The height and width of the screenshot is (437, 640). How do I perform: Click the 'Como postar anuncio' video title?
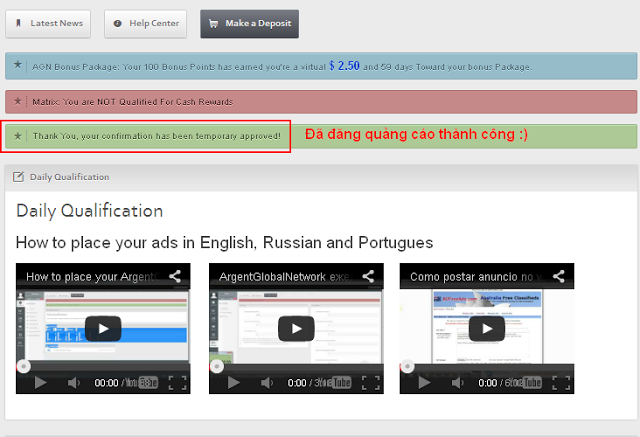tap(477, 277)
